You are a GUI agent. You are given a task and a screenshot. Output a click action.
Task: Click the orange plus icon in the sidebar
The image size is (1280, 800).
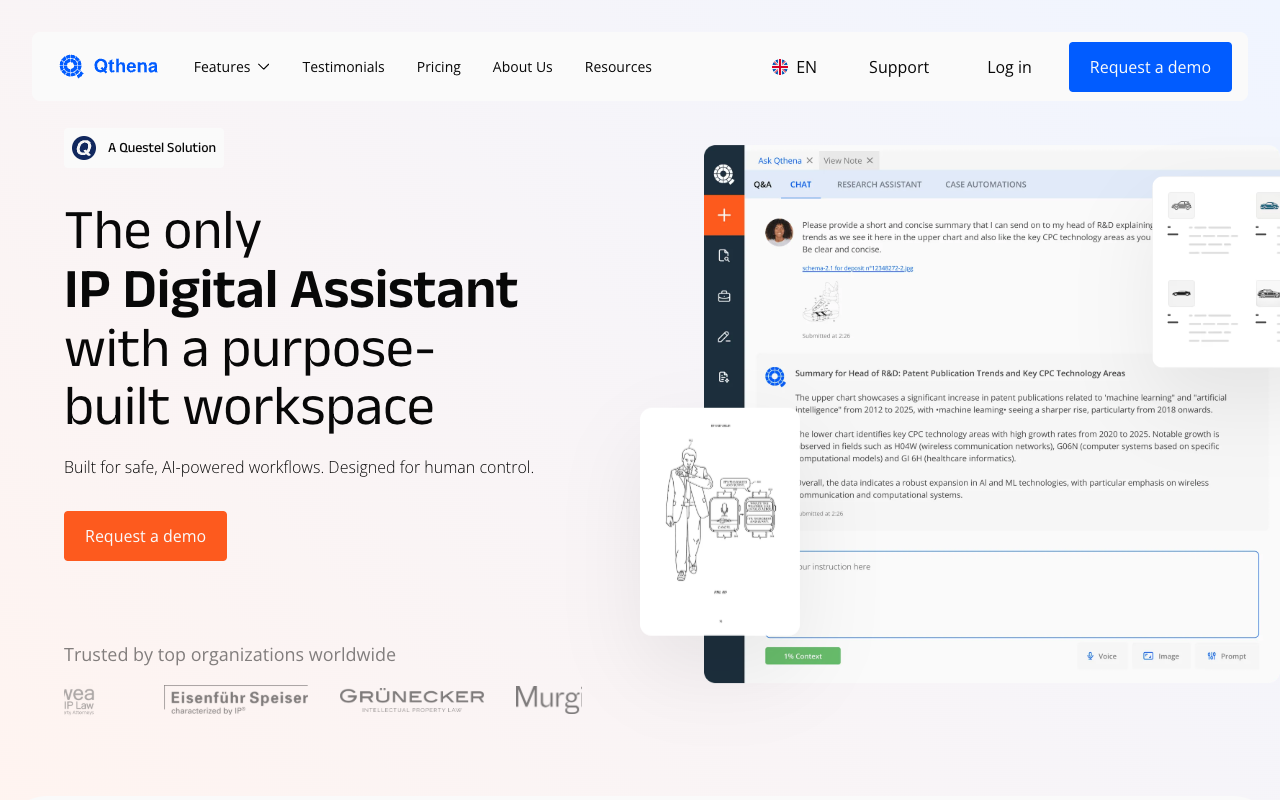coord(724,215)
